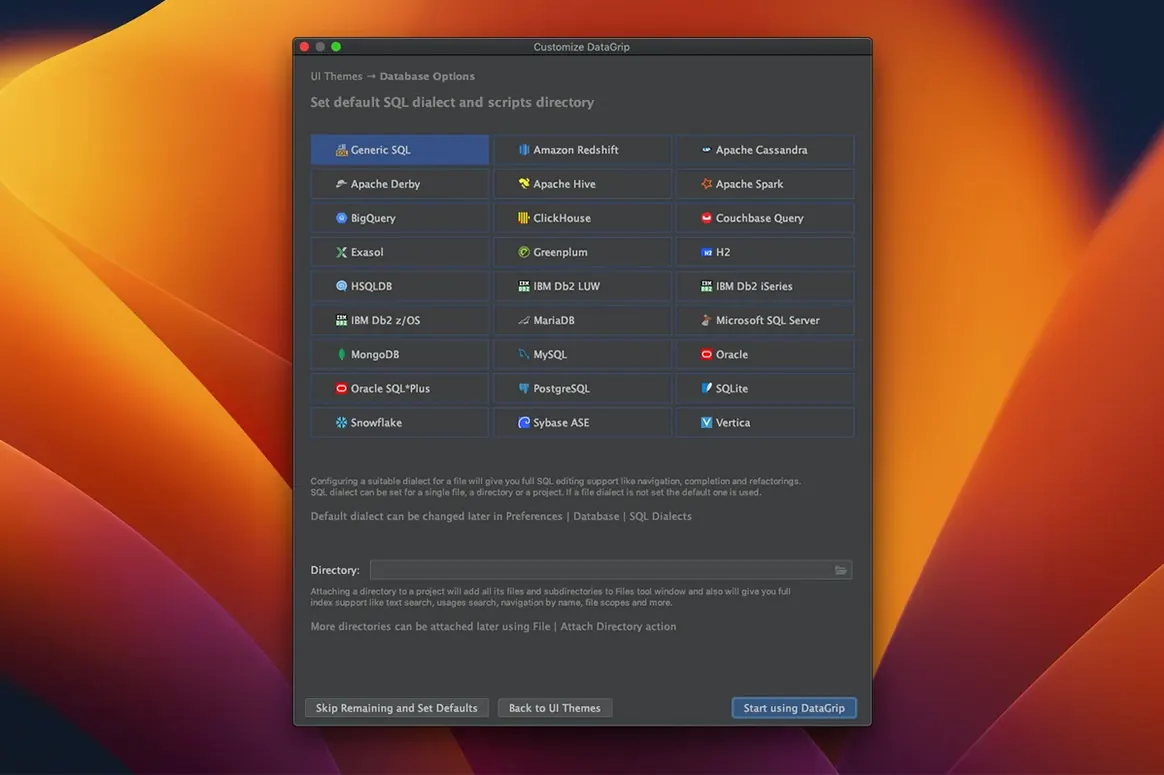Click Skip Remaining and Set Defaults
This screenshot has width=1164, height=775.
click(x=396, y=708)
